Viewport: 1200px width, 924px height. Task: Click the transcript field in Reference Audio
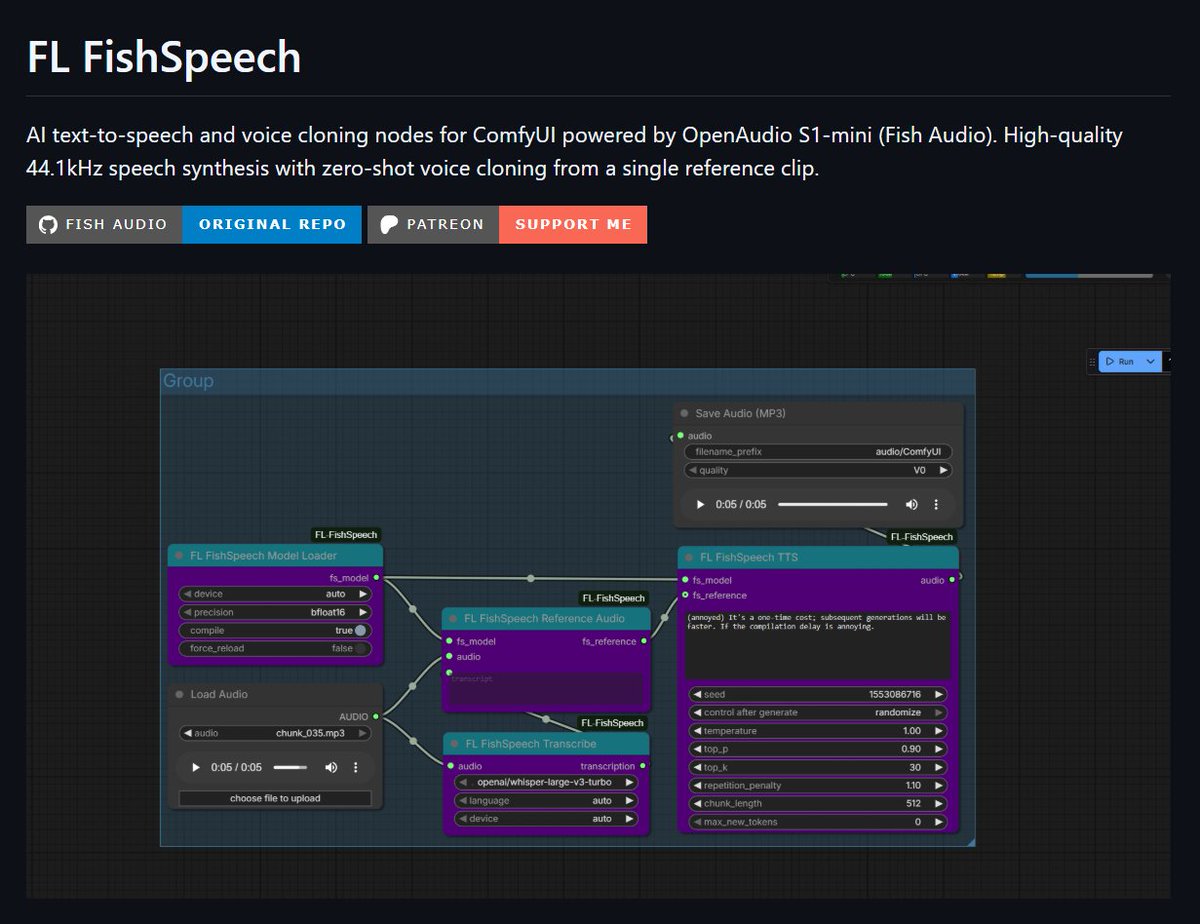(545, 690)
